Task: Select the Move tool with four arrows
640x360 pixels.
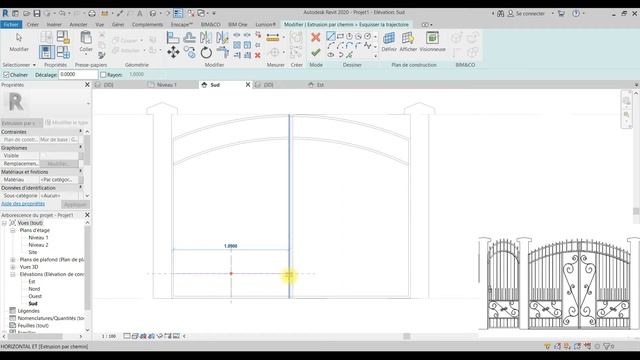Action: [173, 52]
